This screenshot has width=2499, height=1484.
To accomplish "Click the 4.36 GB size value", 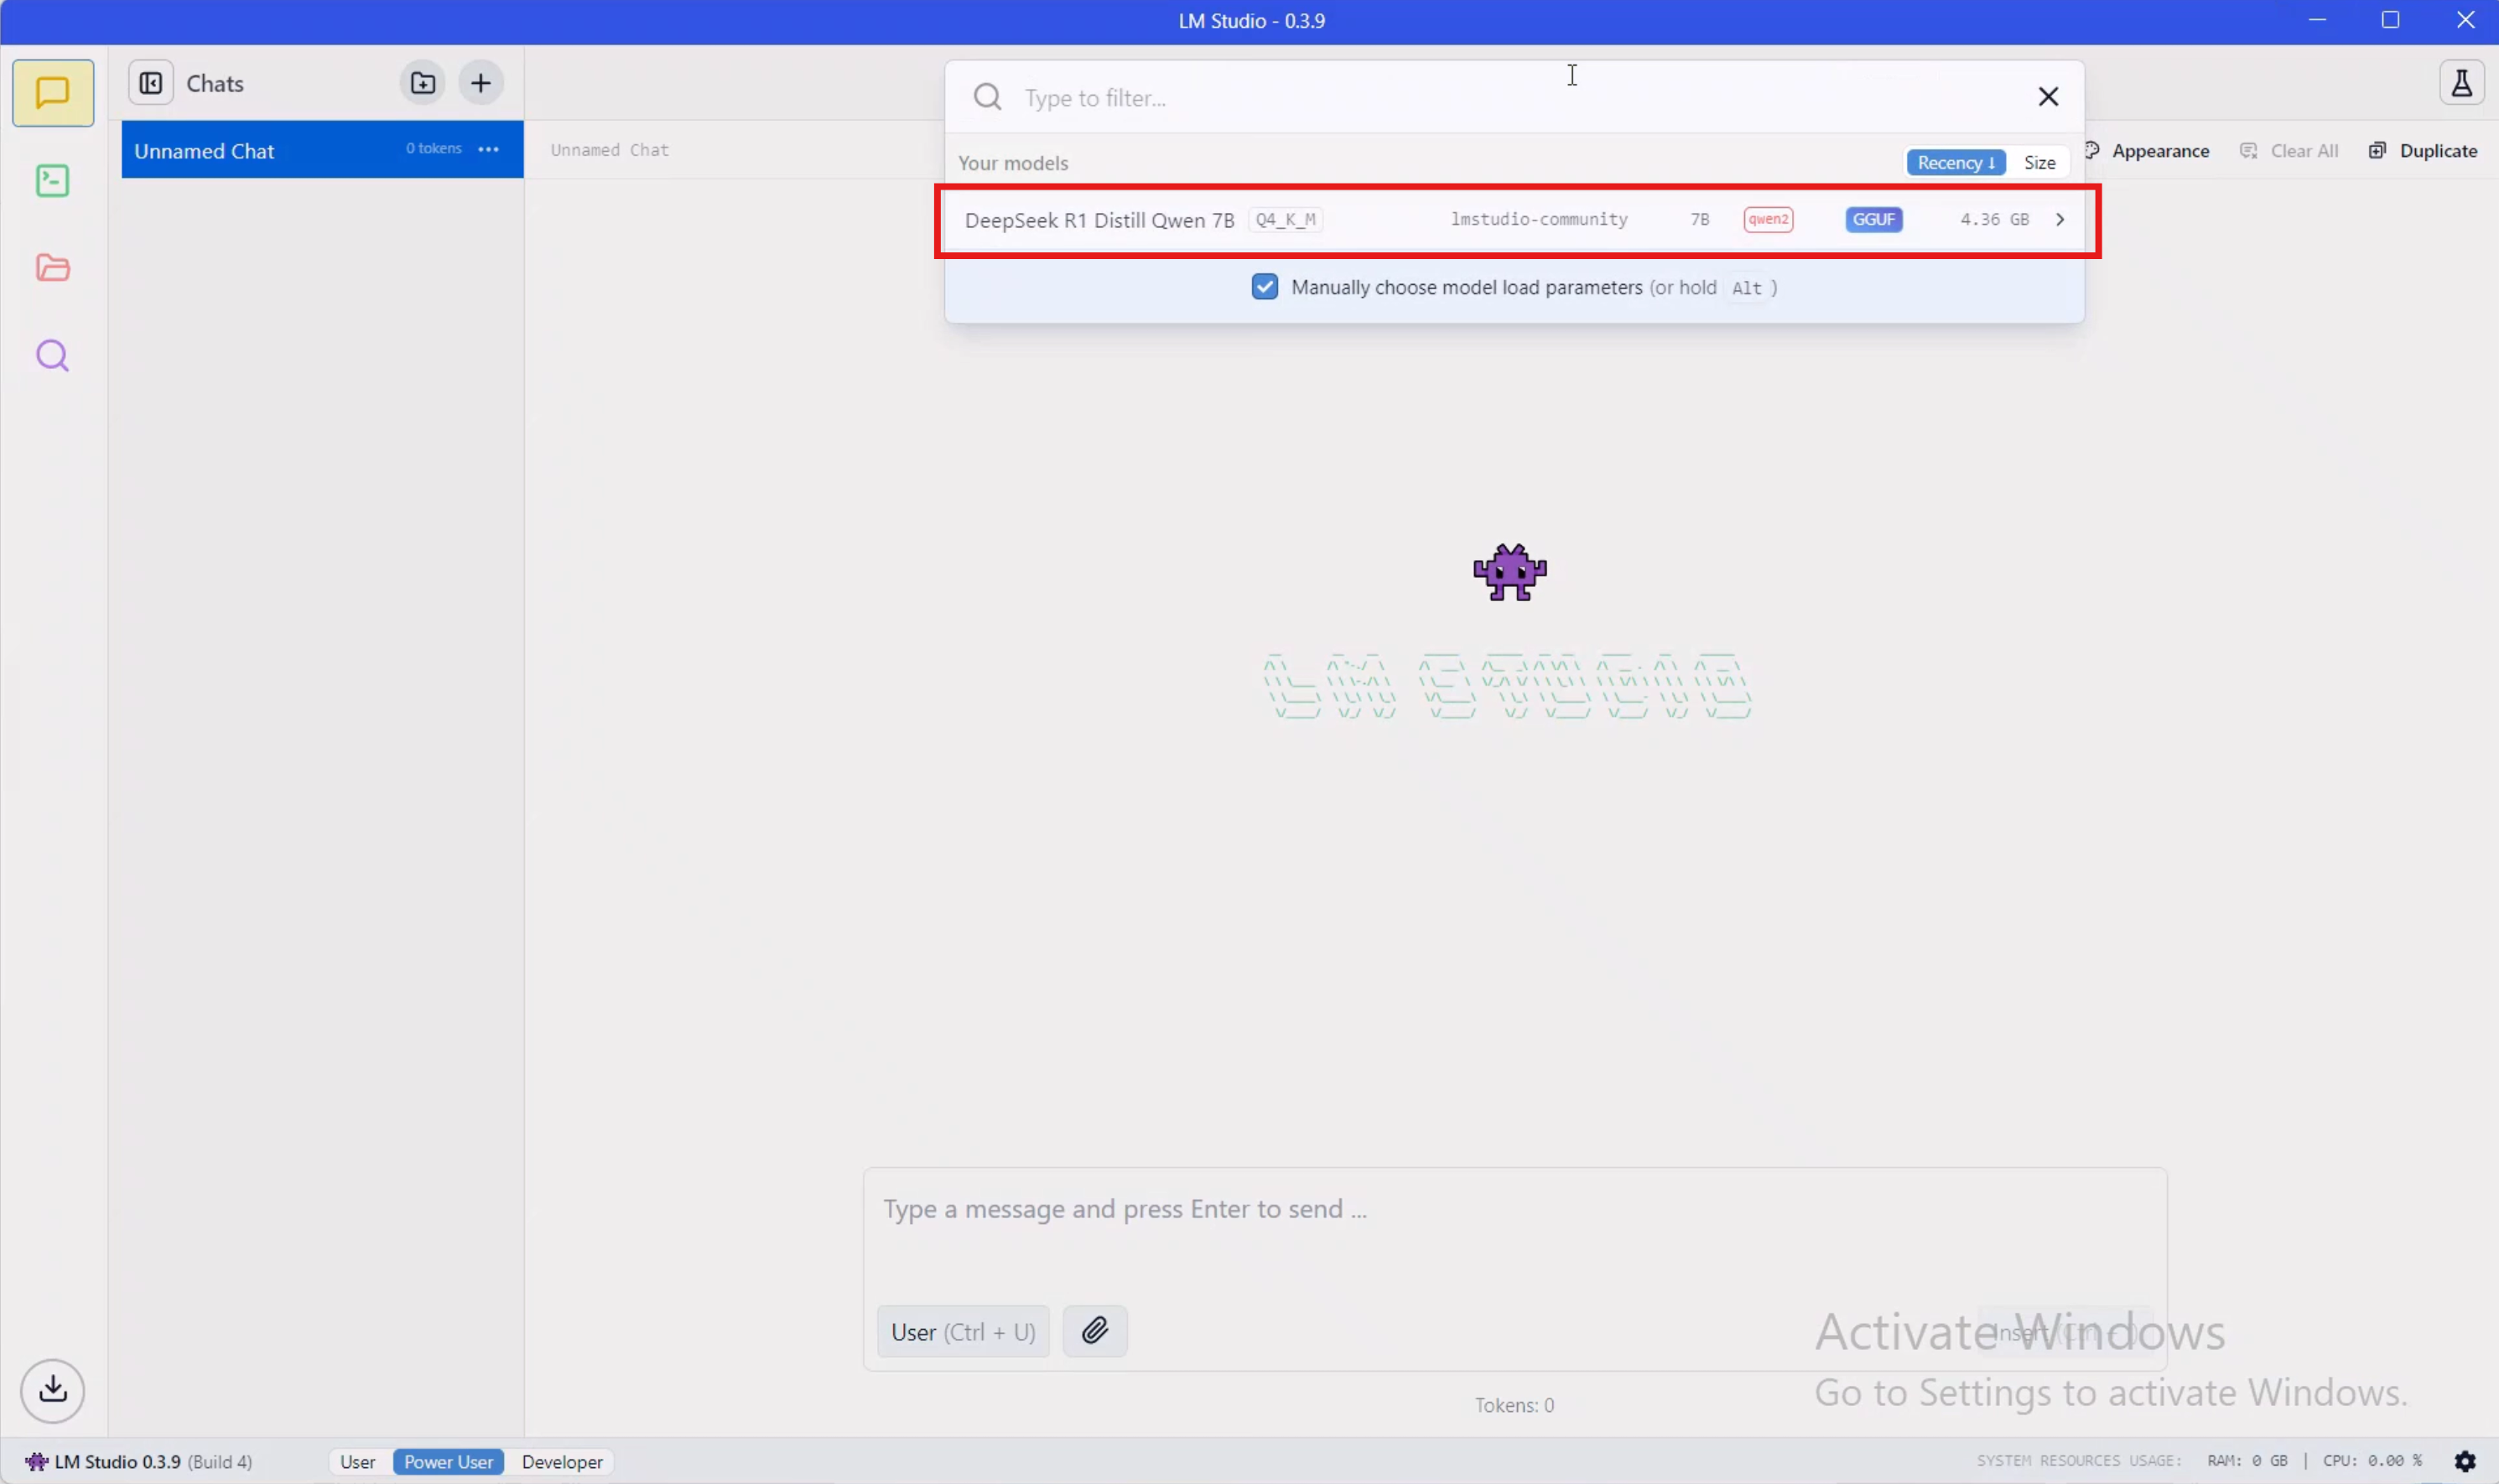I will pyautogui.click(x=1994, y=219).
